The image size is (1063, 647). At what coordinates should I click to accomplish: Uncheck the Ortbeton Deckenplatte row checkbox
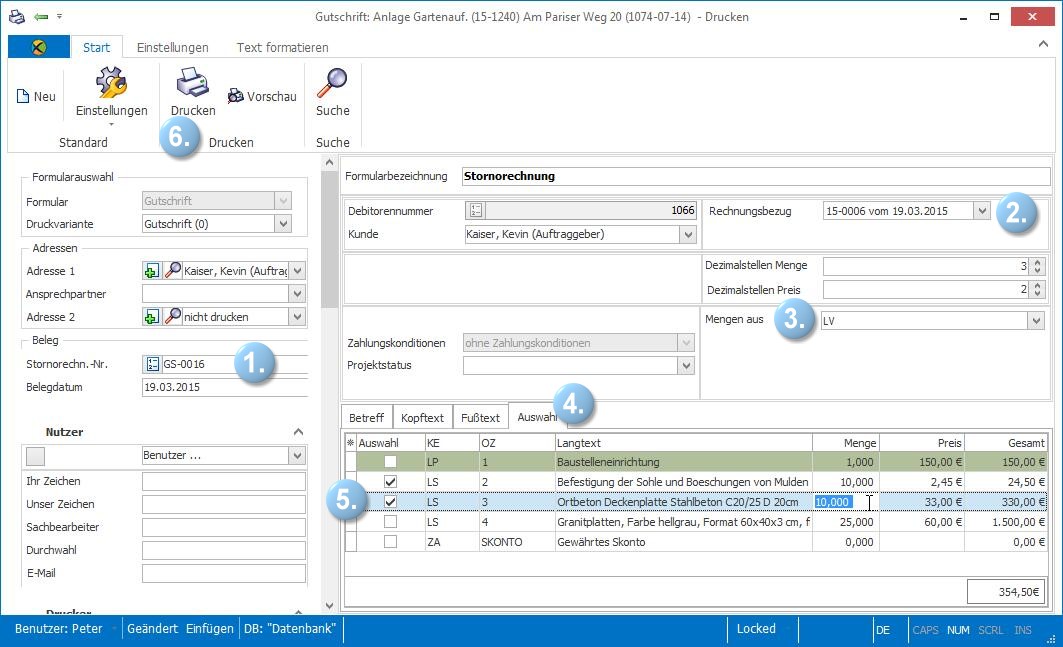click(390, 502)
